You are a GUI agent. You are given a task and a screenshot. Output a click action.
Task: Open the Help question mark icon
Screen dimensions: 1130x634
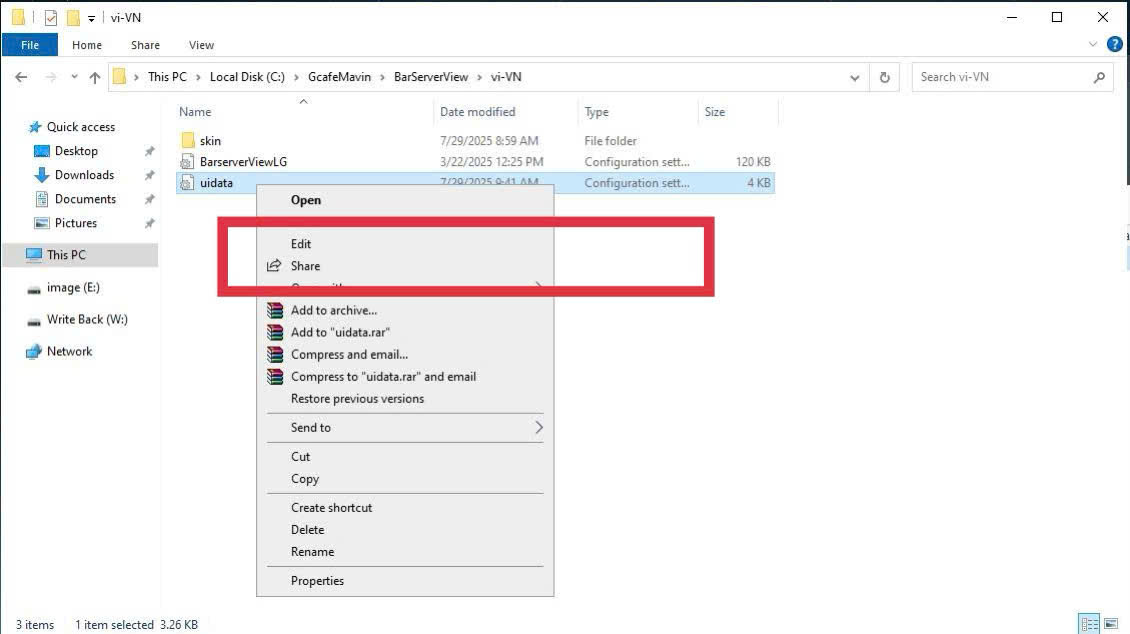pyautogui.click(x=1114, y=45)
